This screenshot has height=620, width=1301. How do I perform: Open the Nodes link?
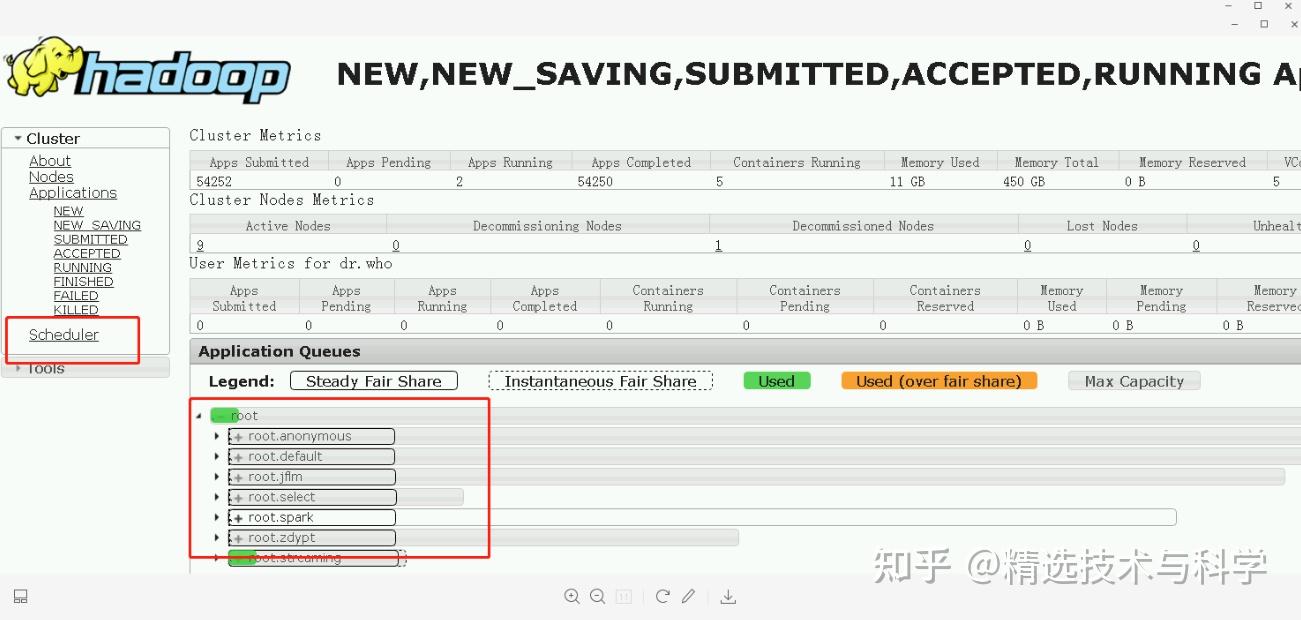click(x=51, y=177)
